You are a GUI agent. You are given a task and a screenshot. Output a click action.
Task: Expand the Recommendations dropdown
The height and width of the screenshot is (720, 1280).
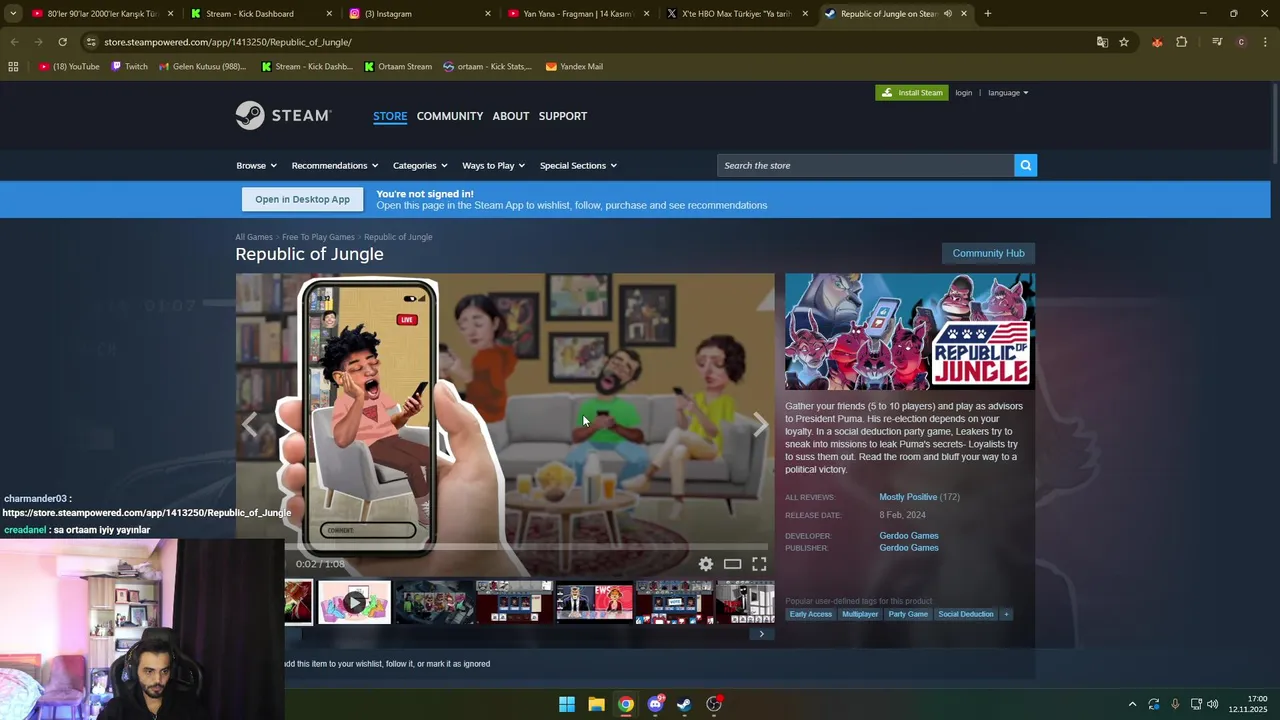335,165
